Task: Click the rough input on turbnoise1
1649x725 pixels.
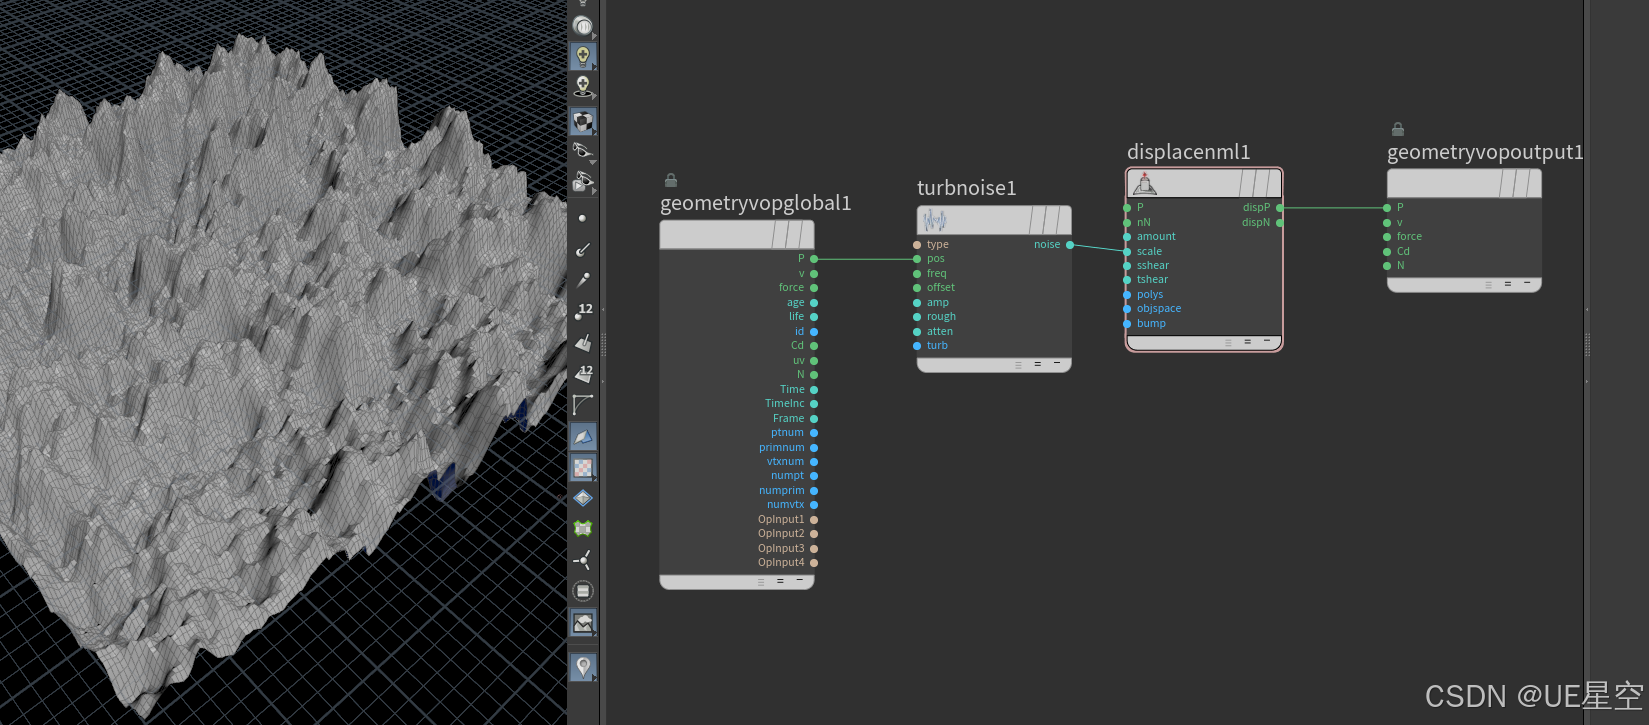Action: click(917, 317)
